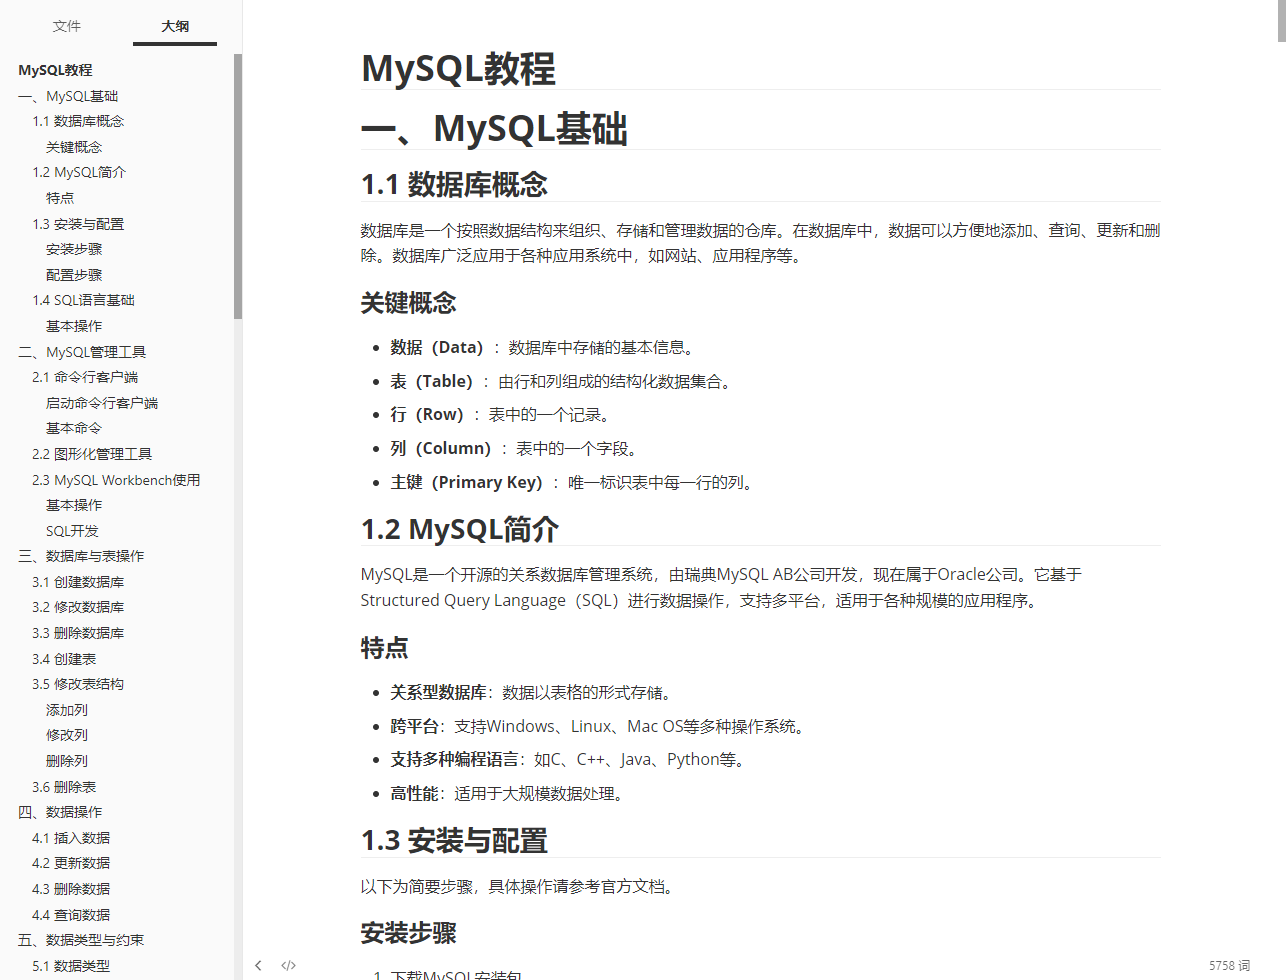Click the 列（Column） bullet item
Screen dimensions: 1286x980
coord(515,448)
